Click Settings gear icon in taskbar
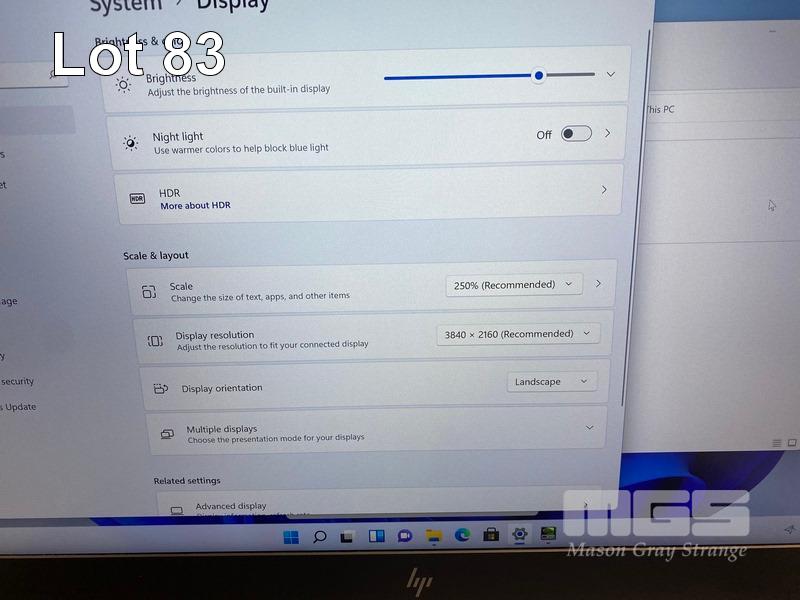 point(519,534)
